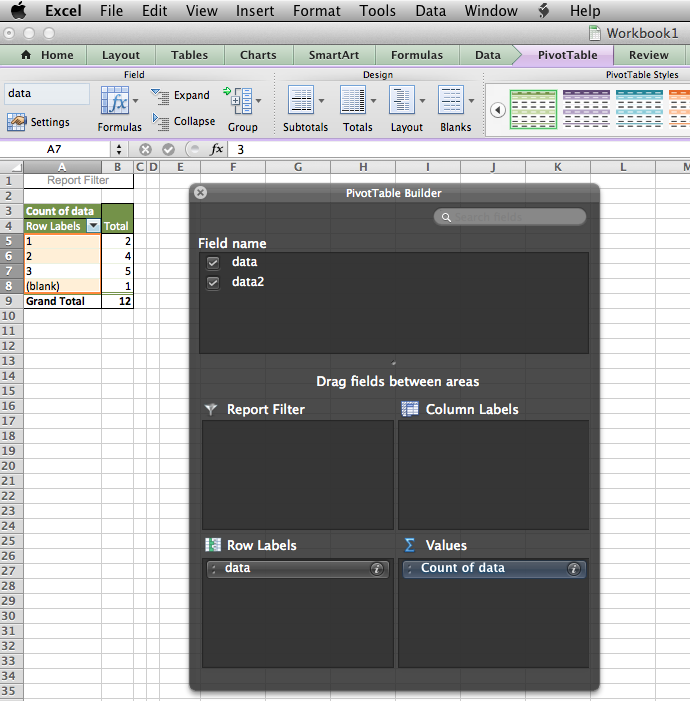The height and width of the screenshot is (701, 690).
Task: Switch to the Review ribbon tab
Action: [648, 55]
